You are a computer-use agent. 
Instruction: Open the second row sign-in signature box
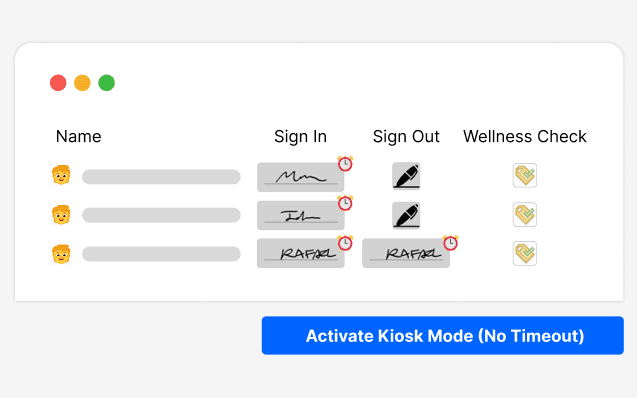tap(301, 215)
